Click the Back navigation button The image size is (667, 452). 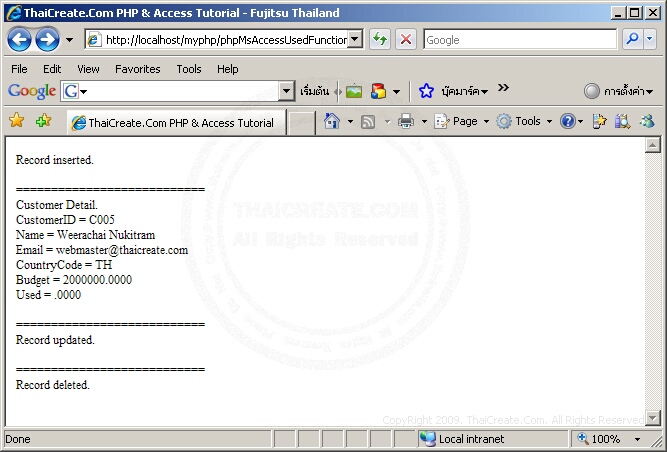[x=19, y=40]
